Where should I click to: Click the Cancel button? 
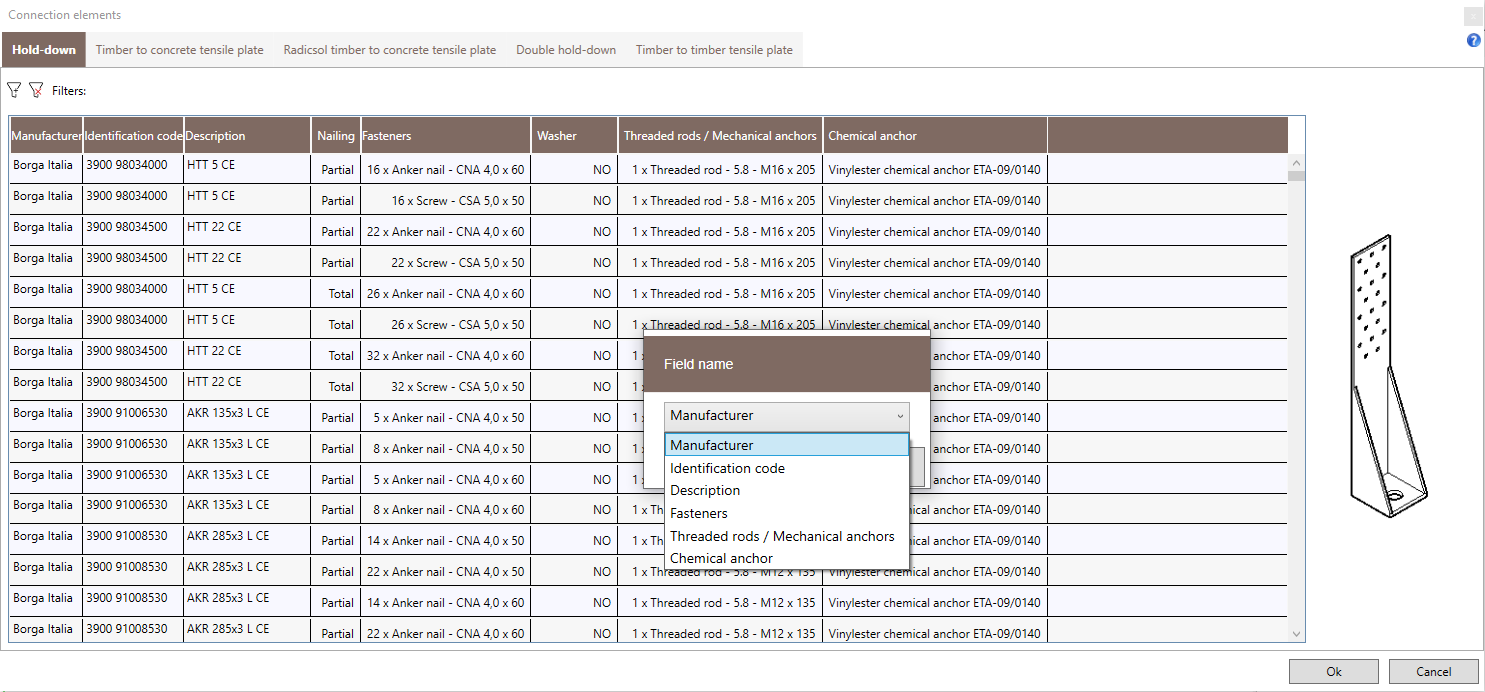click(1434, 672)
